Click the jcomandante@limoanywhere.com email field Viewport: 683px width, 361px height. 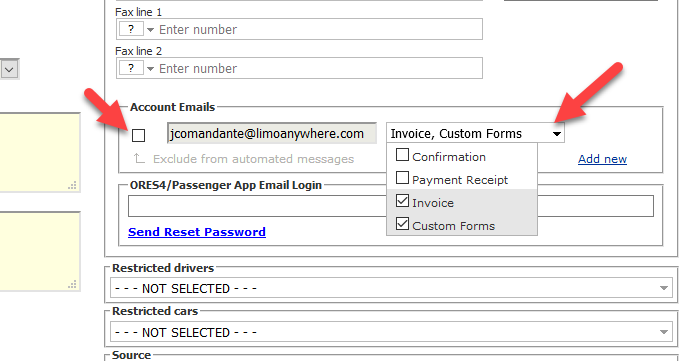tap(272, 133)
